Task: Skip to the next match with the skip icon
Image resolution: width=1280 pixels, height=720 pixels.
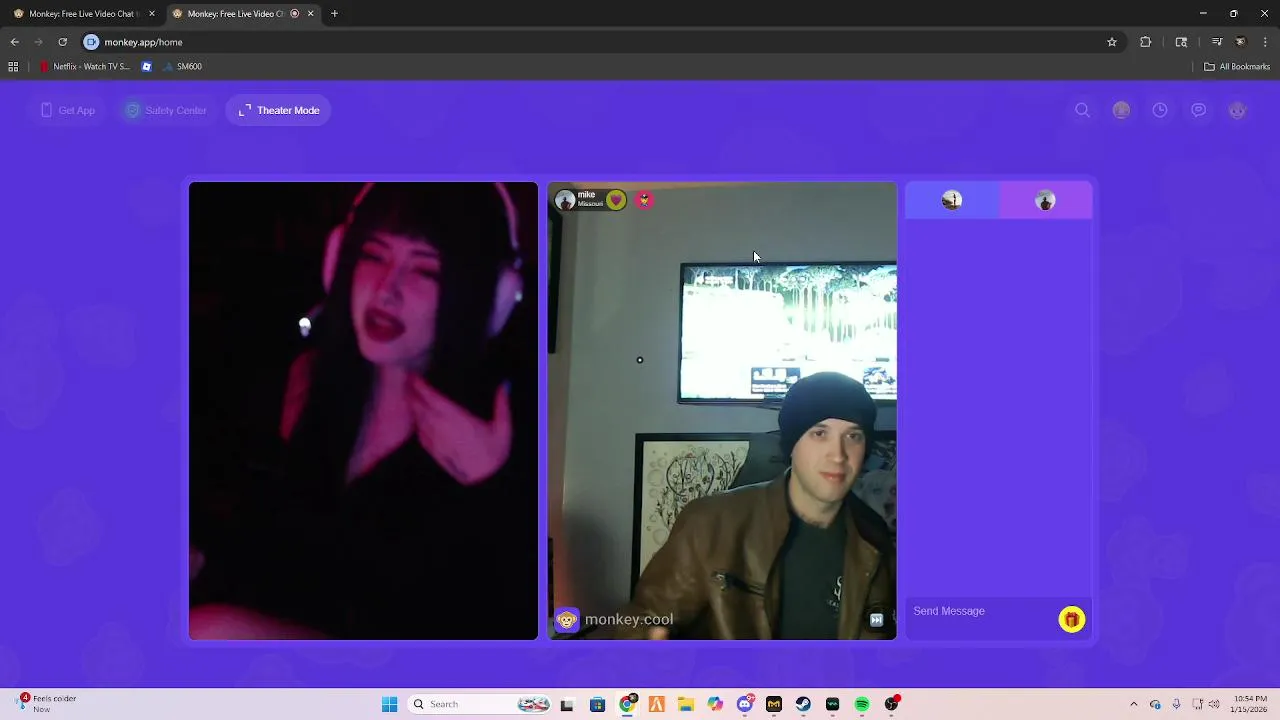Action: coord(876,620)
